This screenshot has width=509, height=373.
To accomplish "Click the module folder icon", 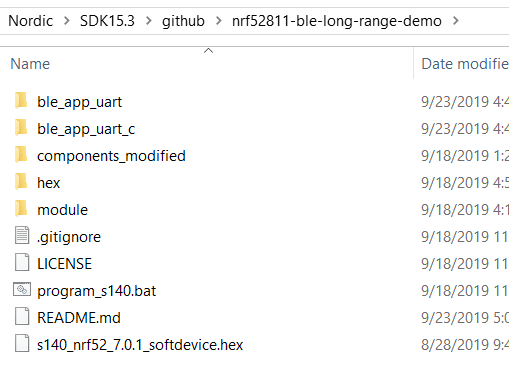I will [21, 209].
